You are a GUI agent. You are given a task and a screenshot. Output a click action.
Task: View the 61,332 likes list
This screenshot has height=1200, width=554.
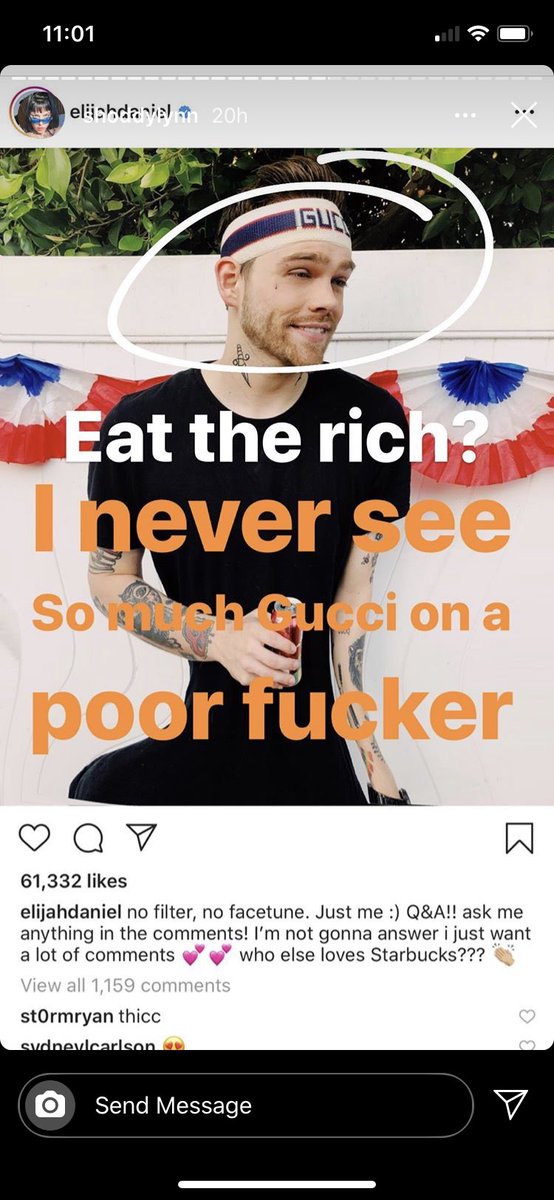(73, 881)
